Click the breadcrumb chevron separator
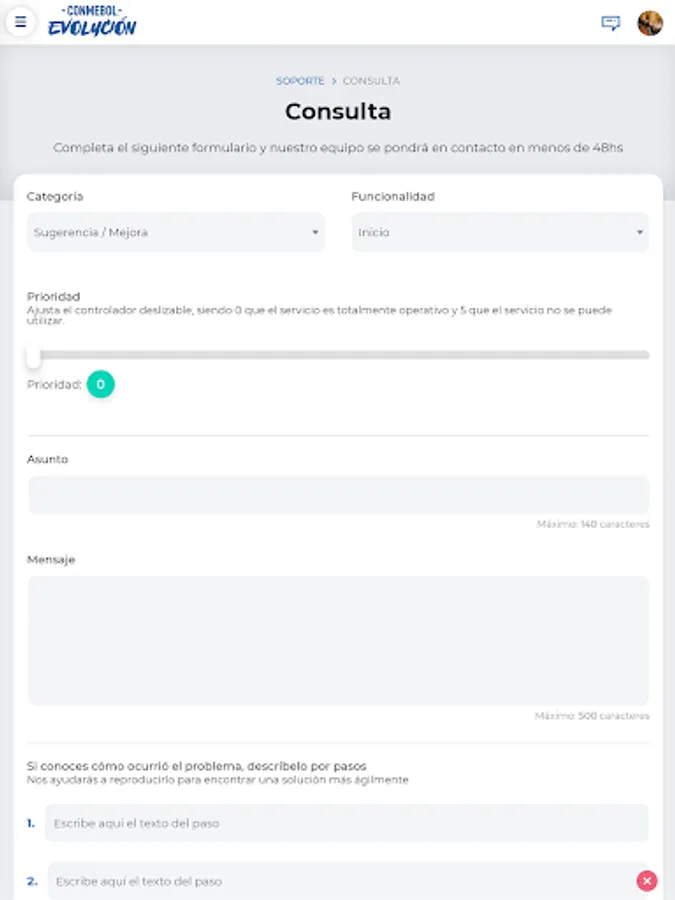Image resolution: width=675 pixels, height=900 pixels. (334, 81)
